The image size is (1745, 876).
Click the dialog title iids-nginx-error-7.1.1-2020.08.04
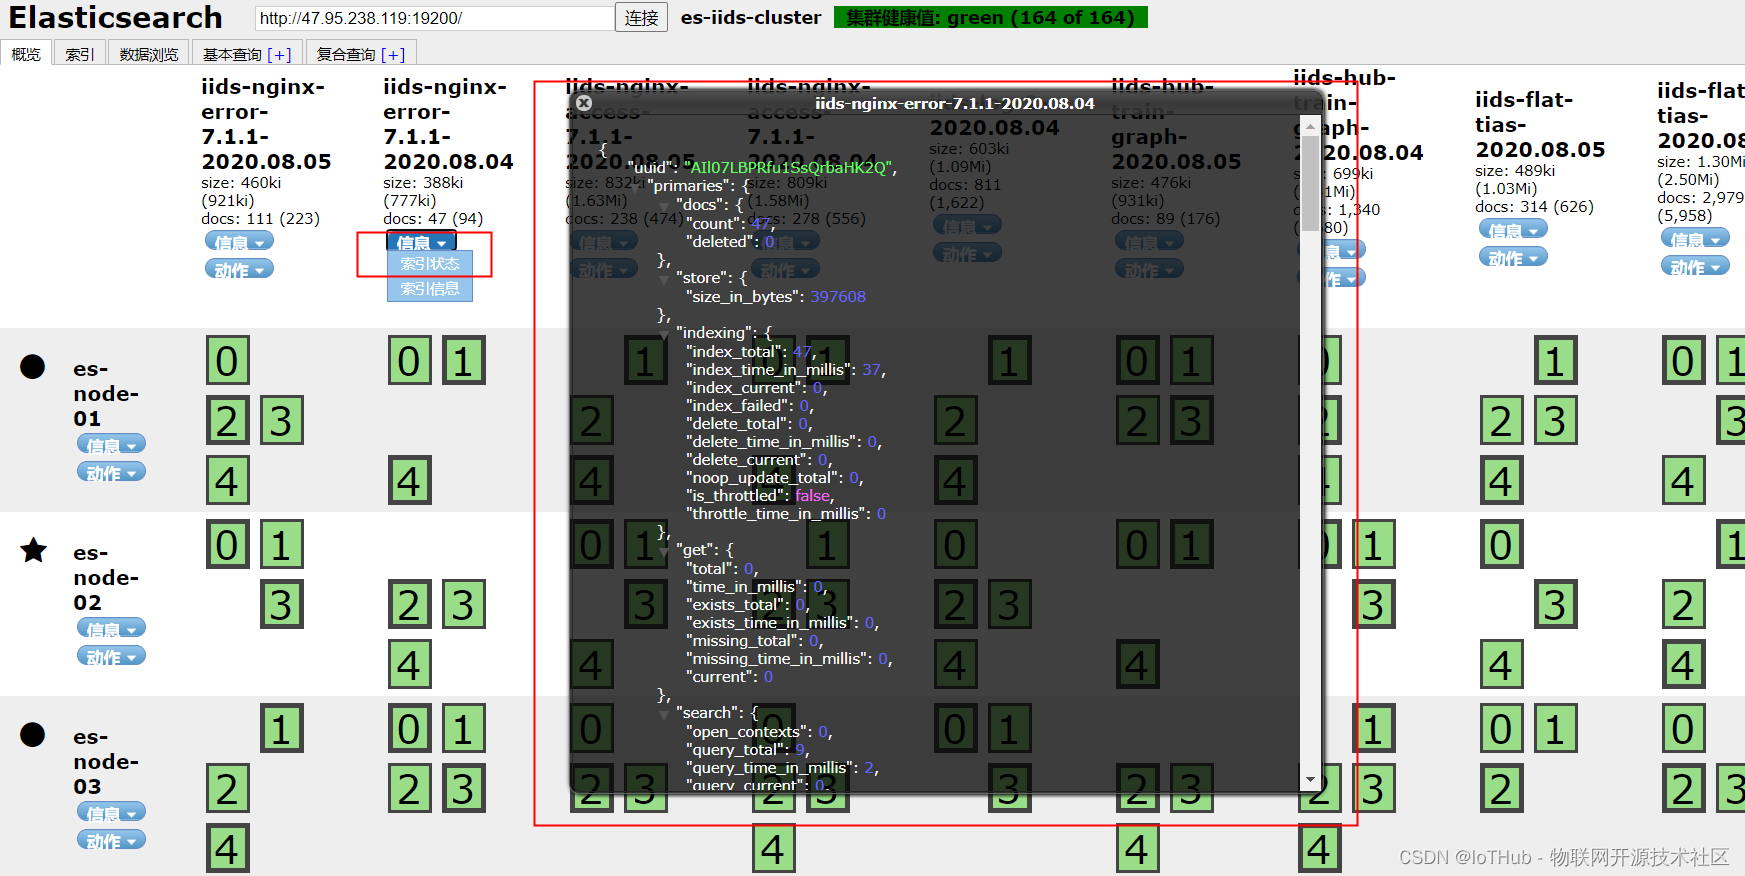[954, 103]
